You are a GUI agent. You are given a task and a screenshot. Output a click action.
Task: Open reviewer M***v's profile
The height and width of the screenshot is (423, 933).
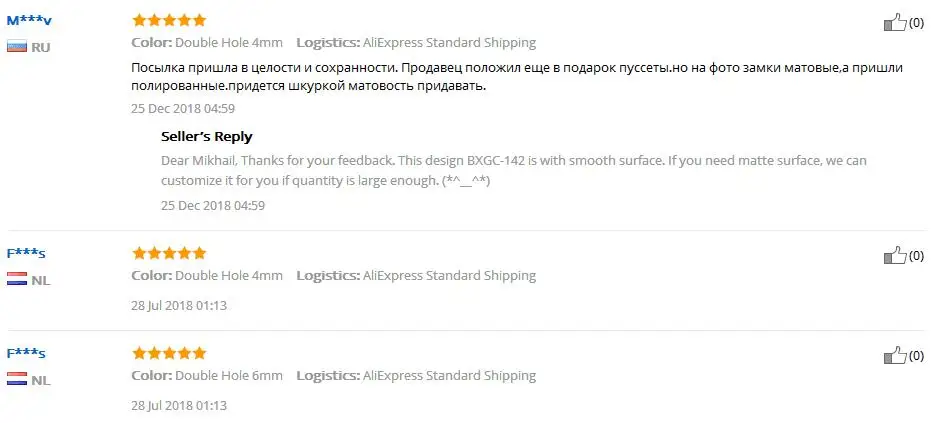click(x=29, y=21)
